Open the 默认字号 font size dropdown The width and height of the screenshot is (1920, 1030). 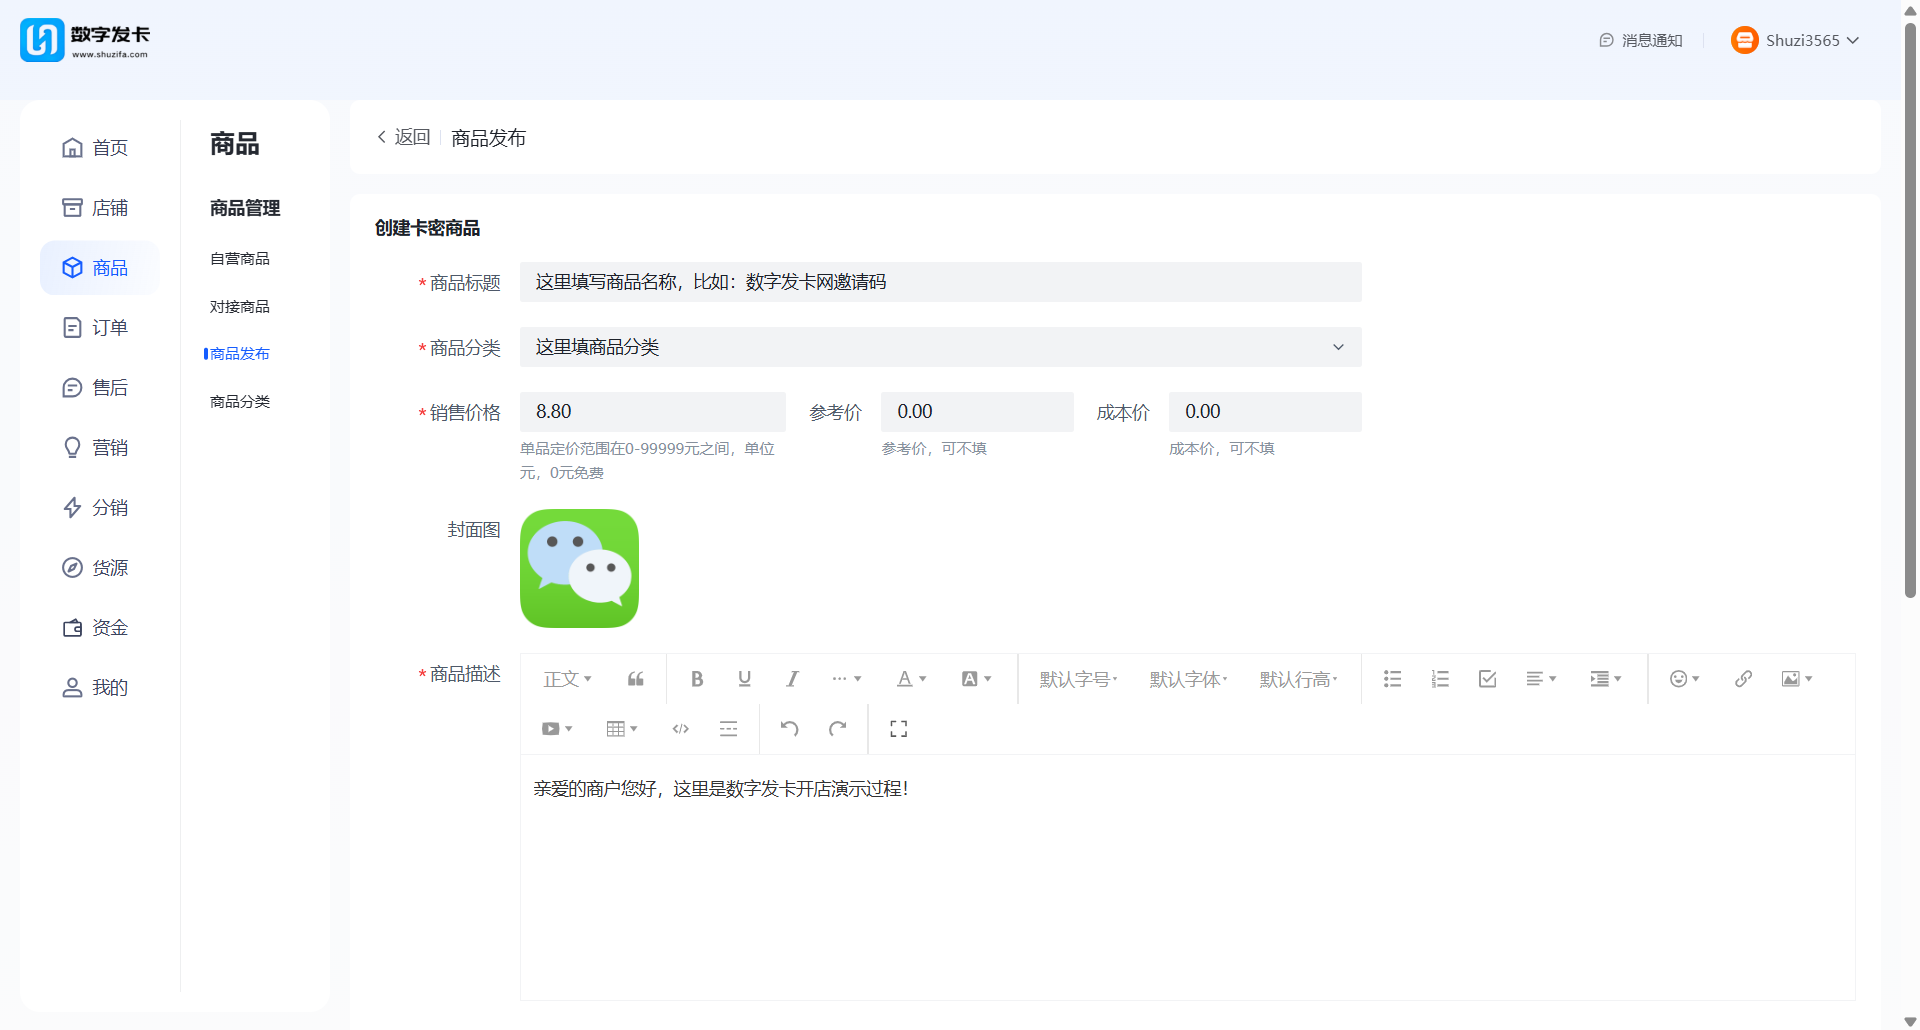coord(1078,679)
